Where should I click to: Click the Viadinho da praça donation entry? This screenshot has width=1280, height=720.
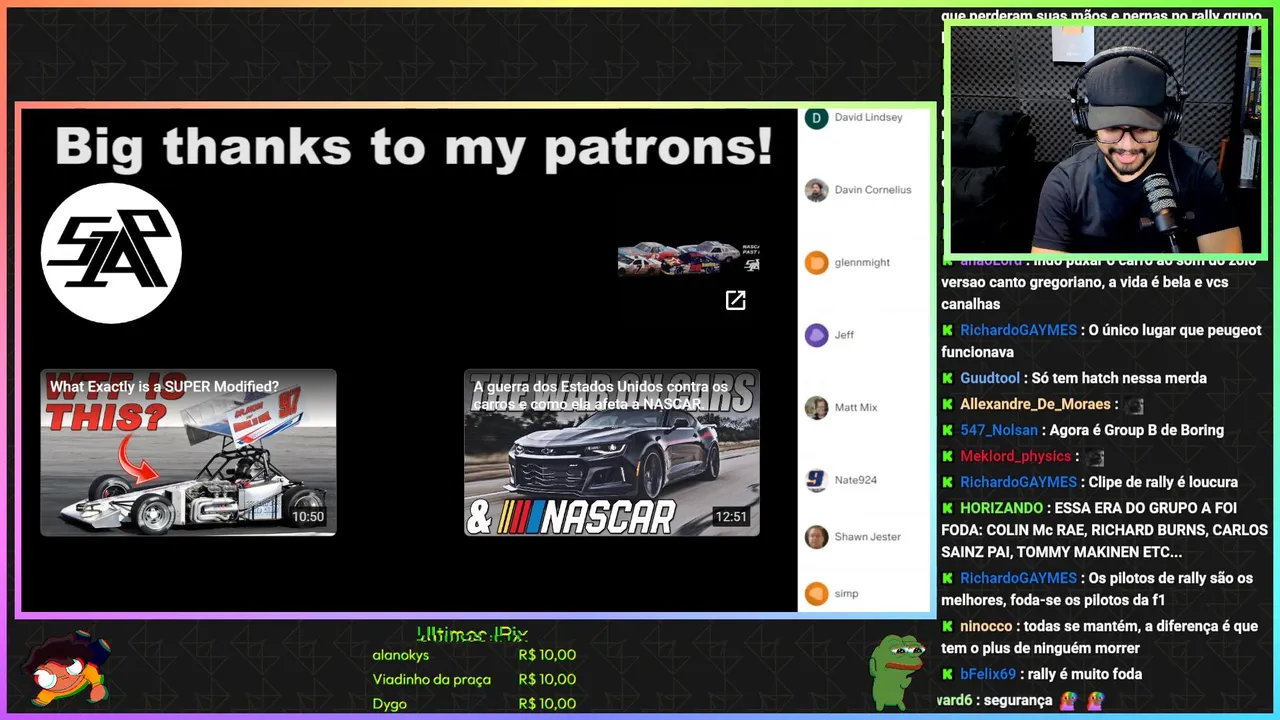474,679
